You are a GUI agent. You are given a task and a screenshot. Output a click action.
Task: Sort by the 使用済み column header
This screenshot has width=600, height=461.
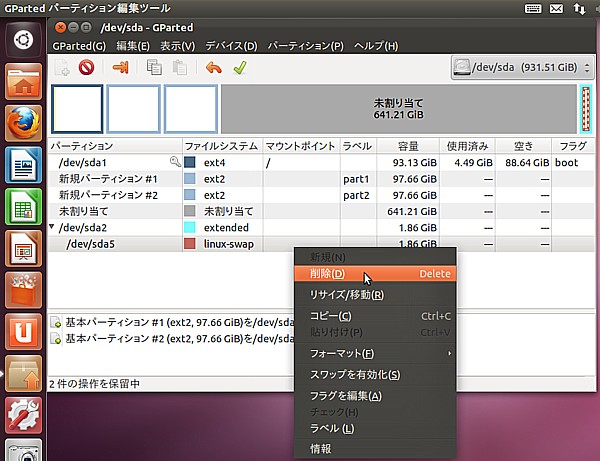[x=467, y=146]
